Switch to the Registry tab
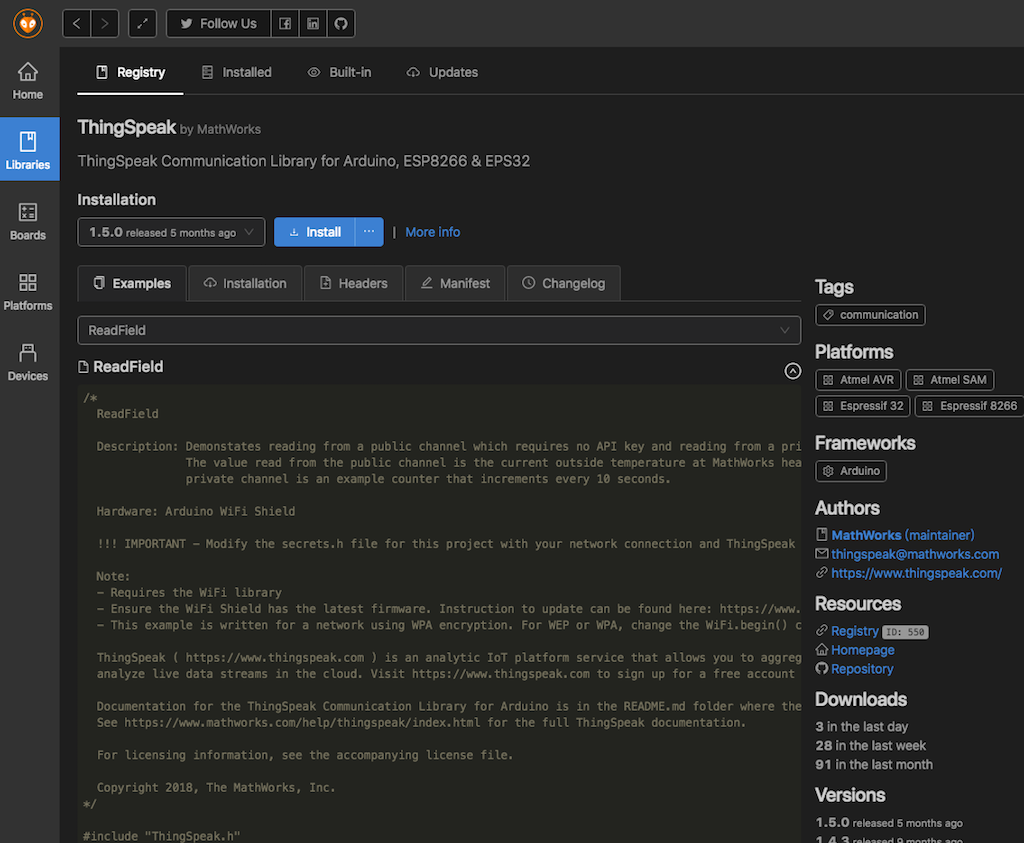Image resolution: width=1024 pixels, height=843 pixels. 130,72
